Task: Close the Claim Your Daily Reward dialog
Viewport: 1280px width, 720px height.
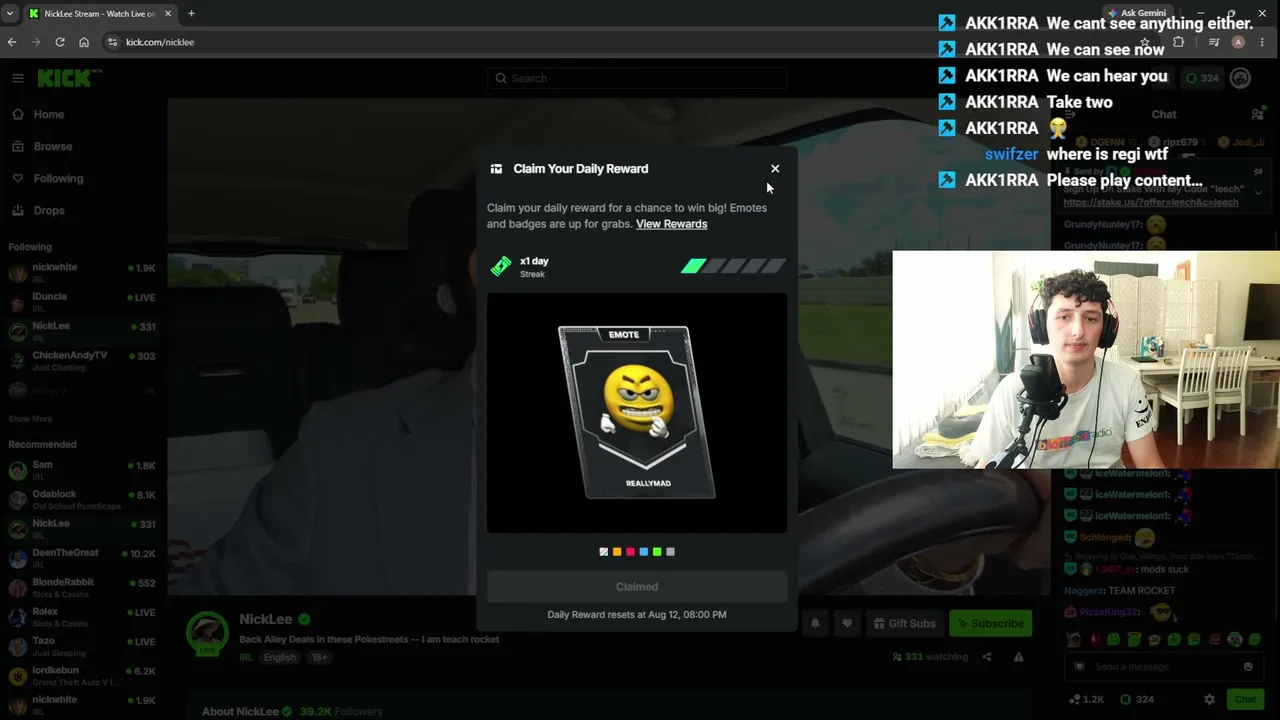Action: [x=775, y=169]
